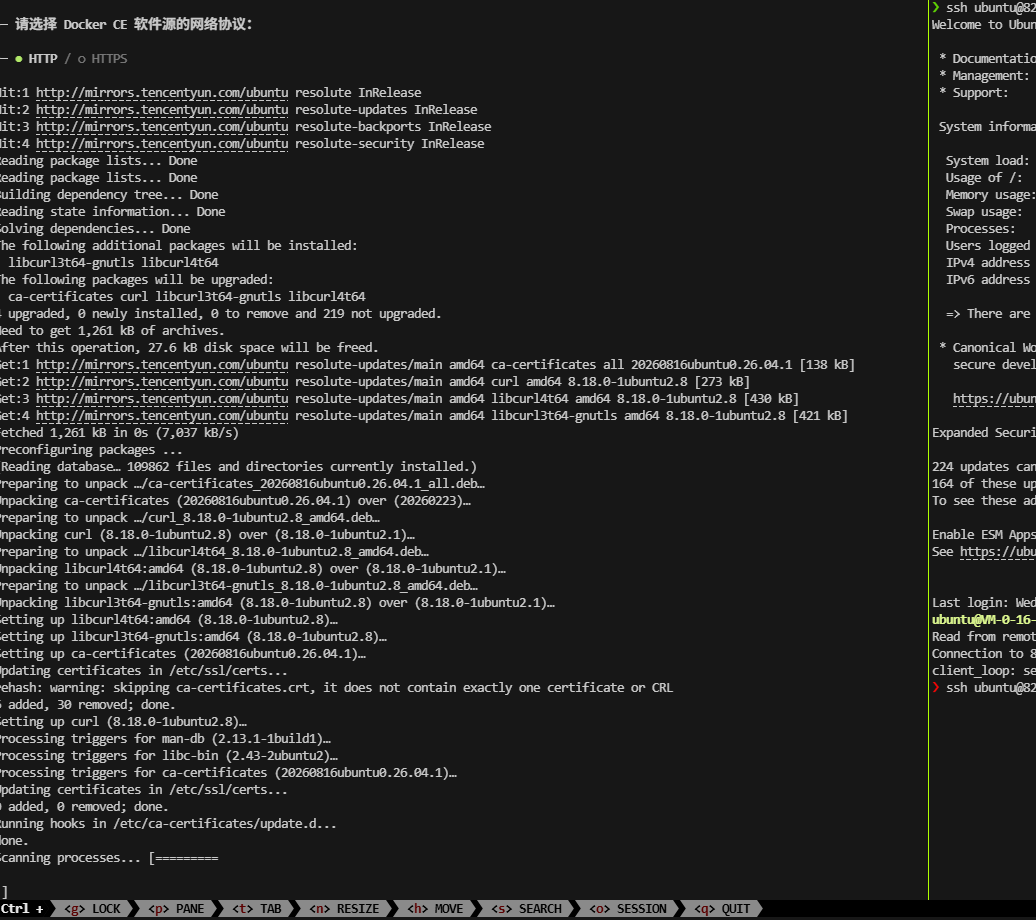Open PANE mode in the status bar
This screenshot has height=920, width=1036.
coord(176,909)
